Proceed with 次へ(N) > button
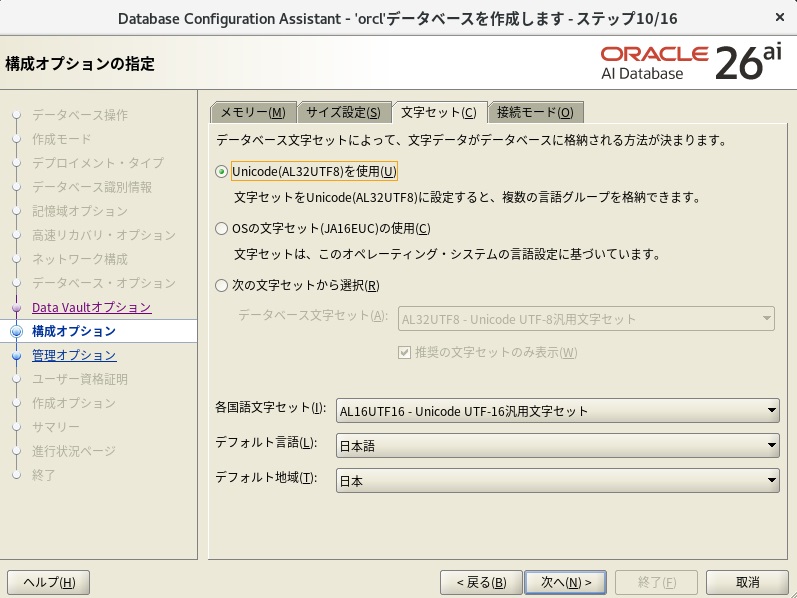This screenshot has height=598, width=797. (x=566, y=582)
